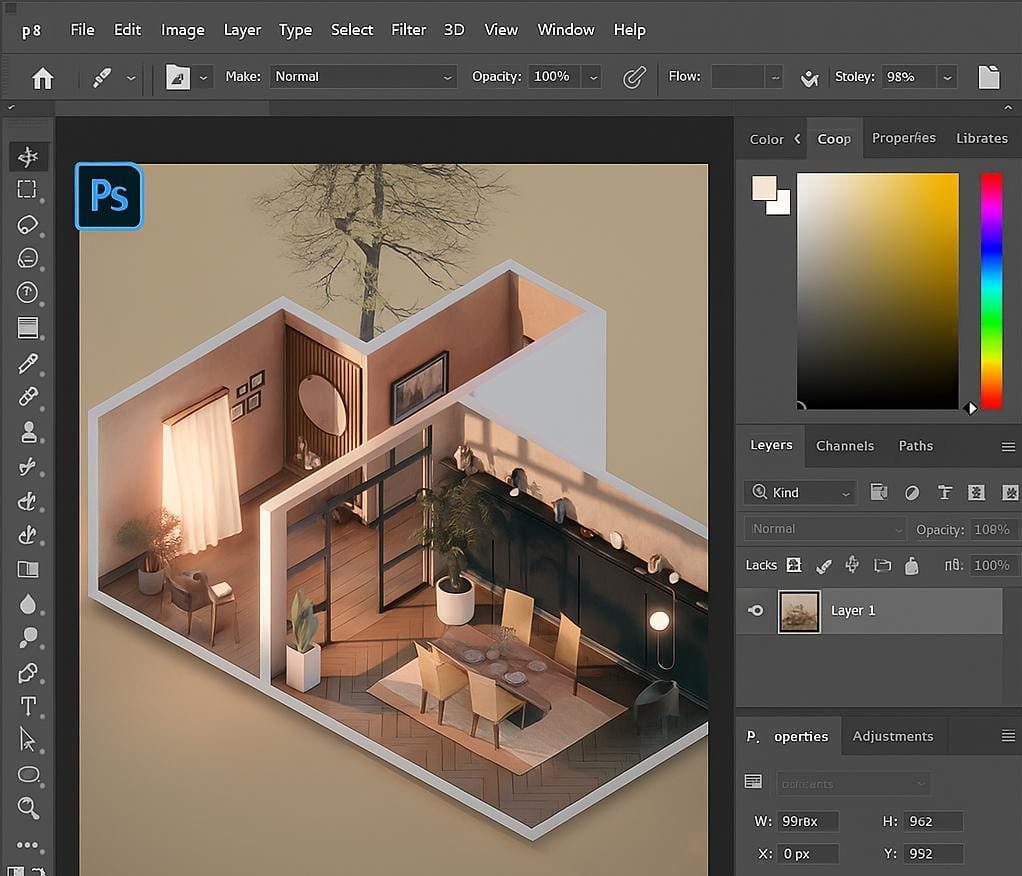Select the Zoom magnifier tool
1022x876 pixels.
28,808
